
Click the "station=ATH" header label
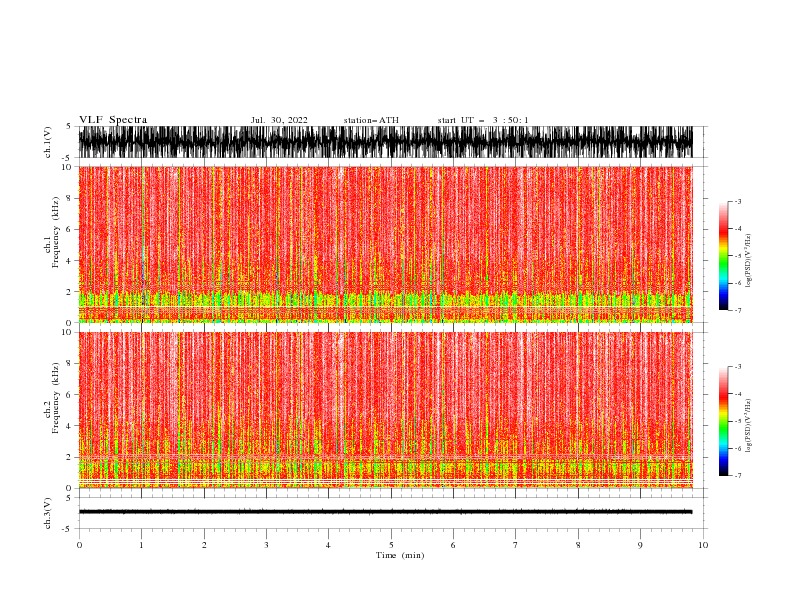click(371, 120)
